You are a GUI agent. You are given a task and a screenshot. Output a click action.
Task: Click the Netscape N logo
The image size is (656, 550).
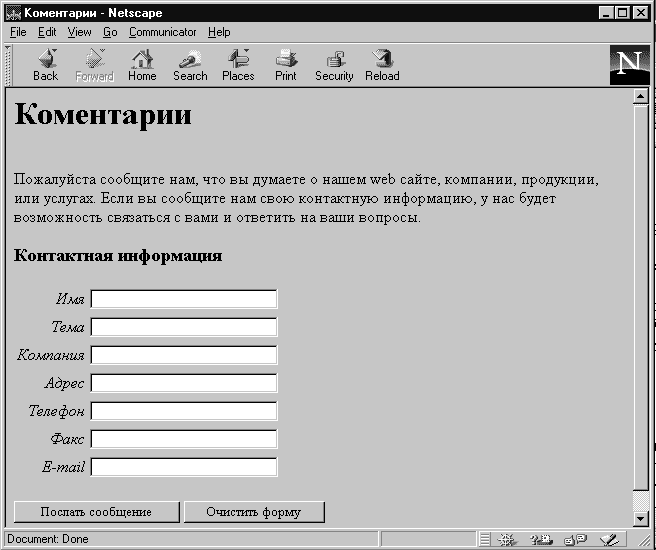(629, 65)
